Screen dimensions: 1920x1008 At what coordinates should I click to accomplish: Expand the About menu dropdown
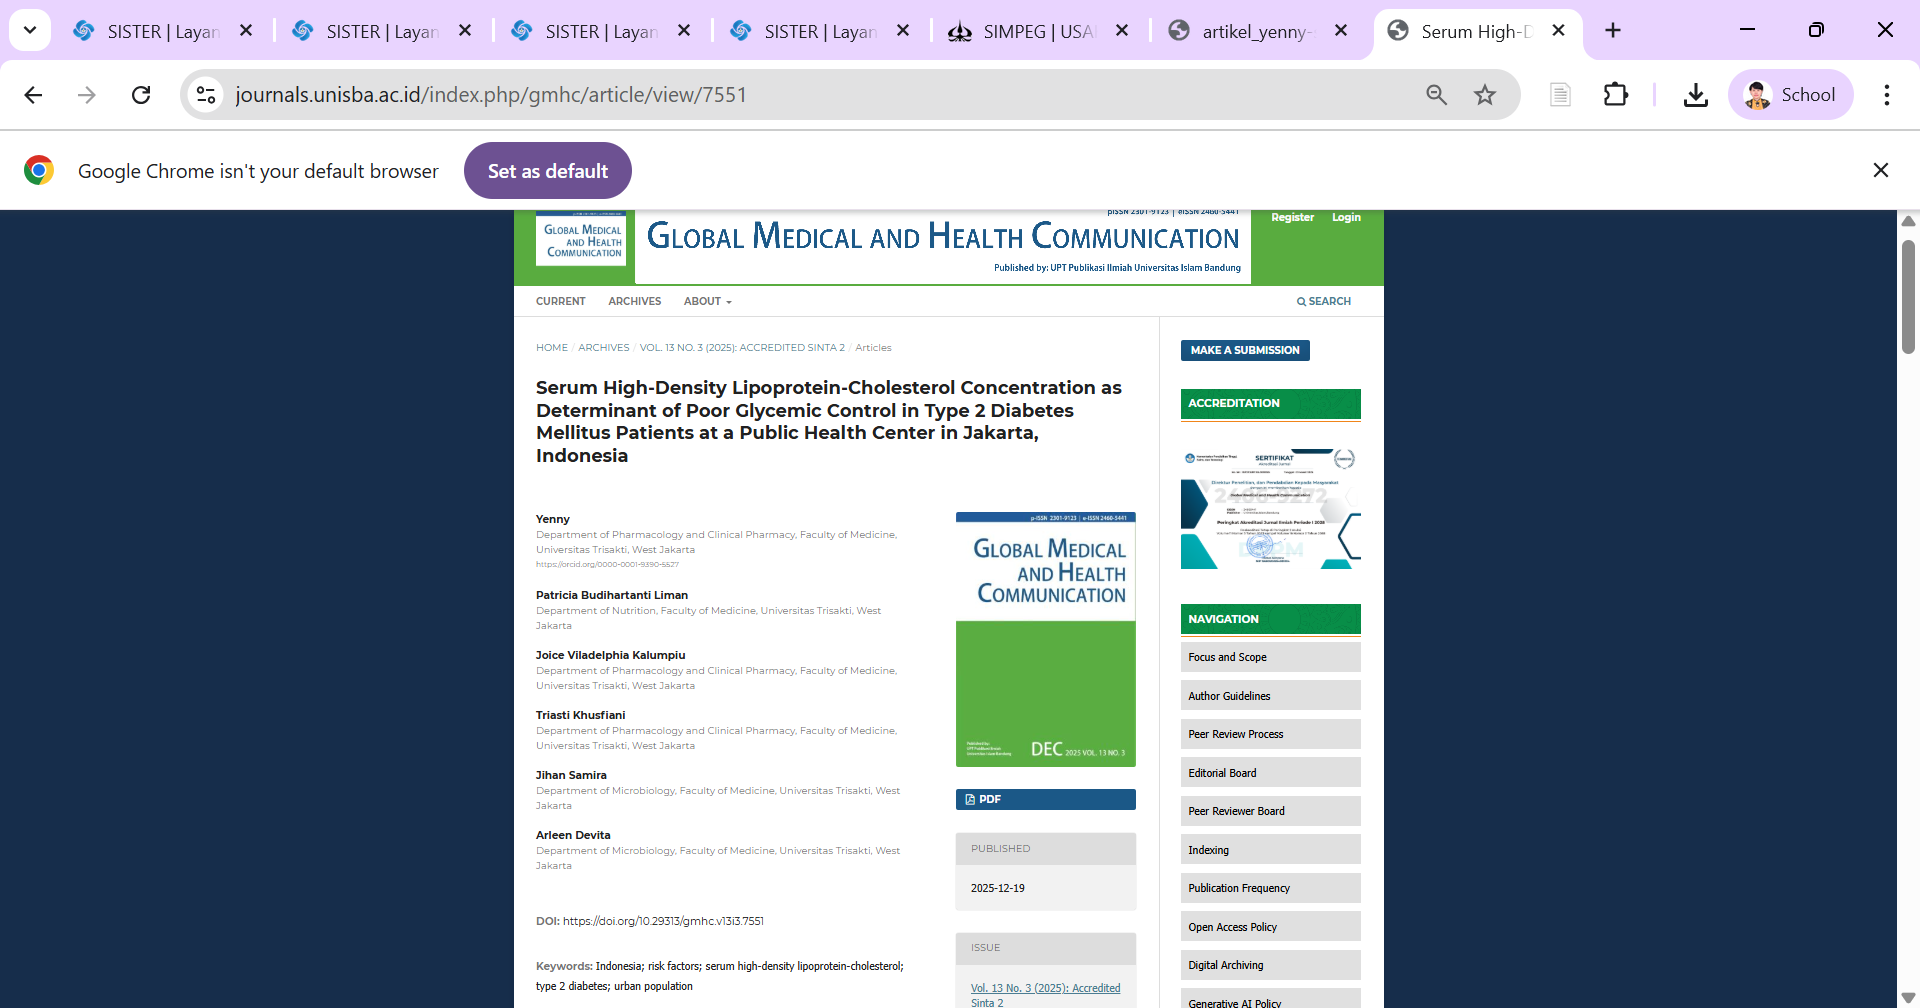coord(707,301)
